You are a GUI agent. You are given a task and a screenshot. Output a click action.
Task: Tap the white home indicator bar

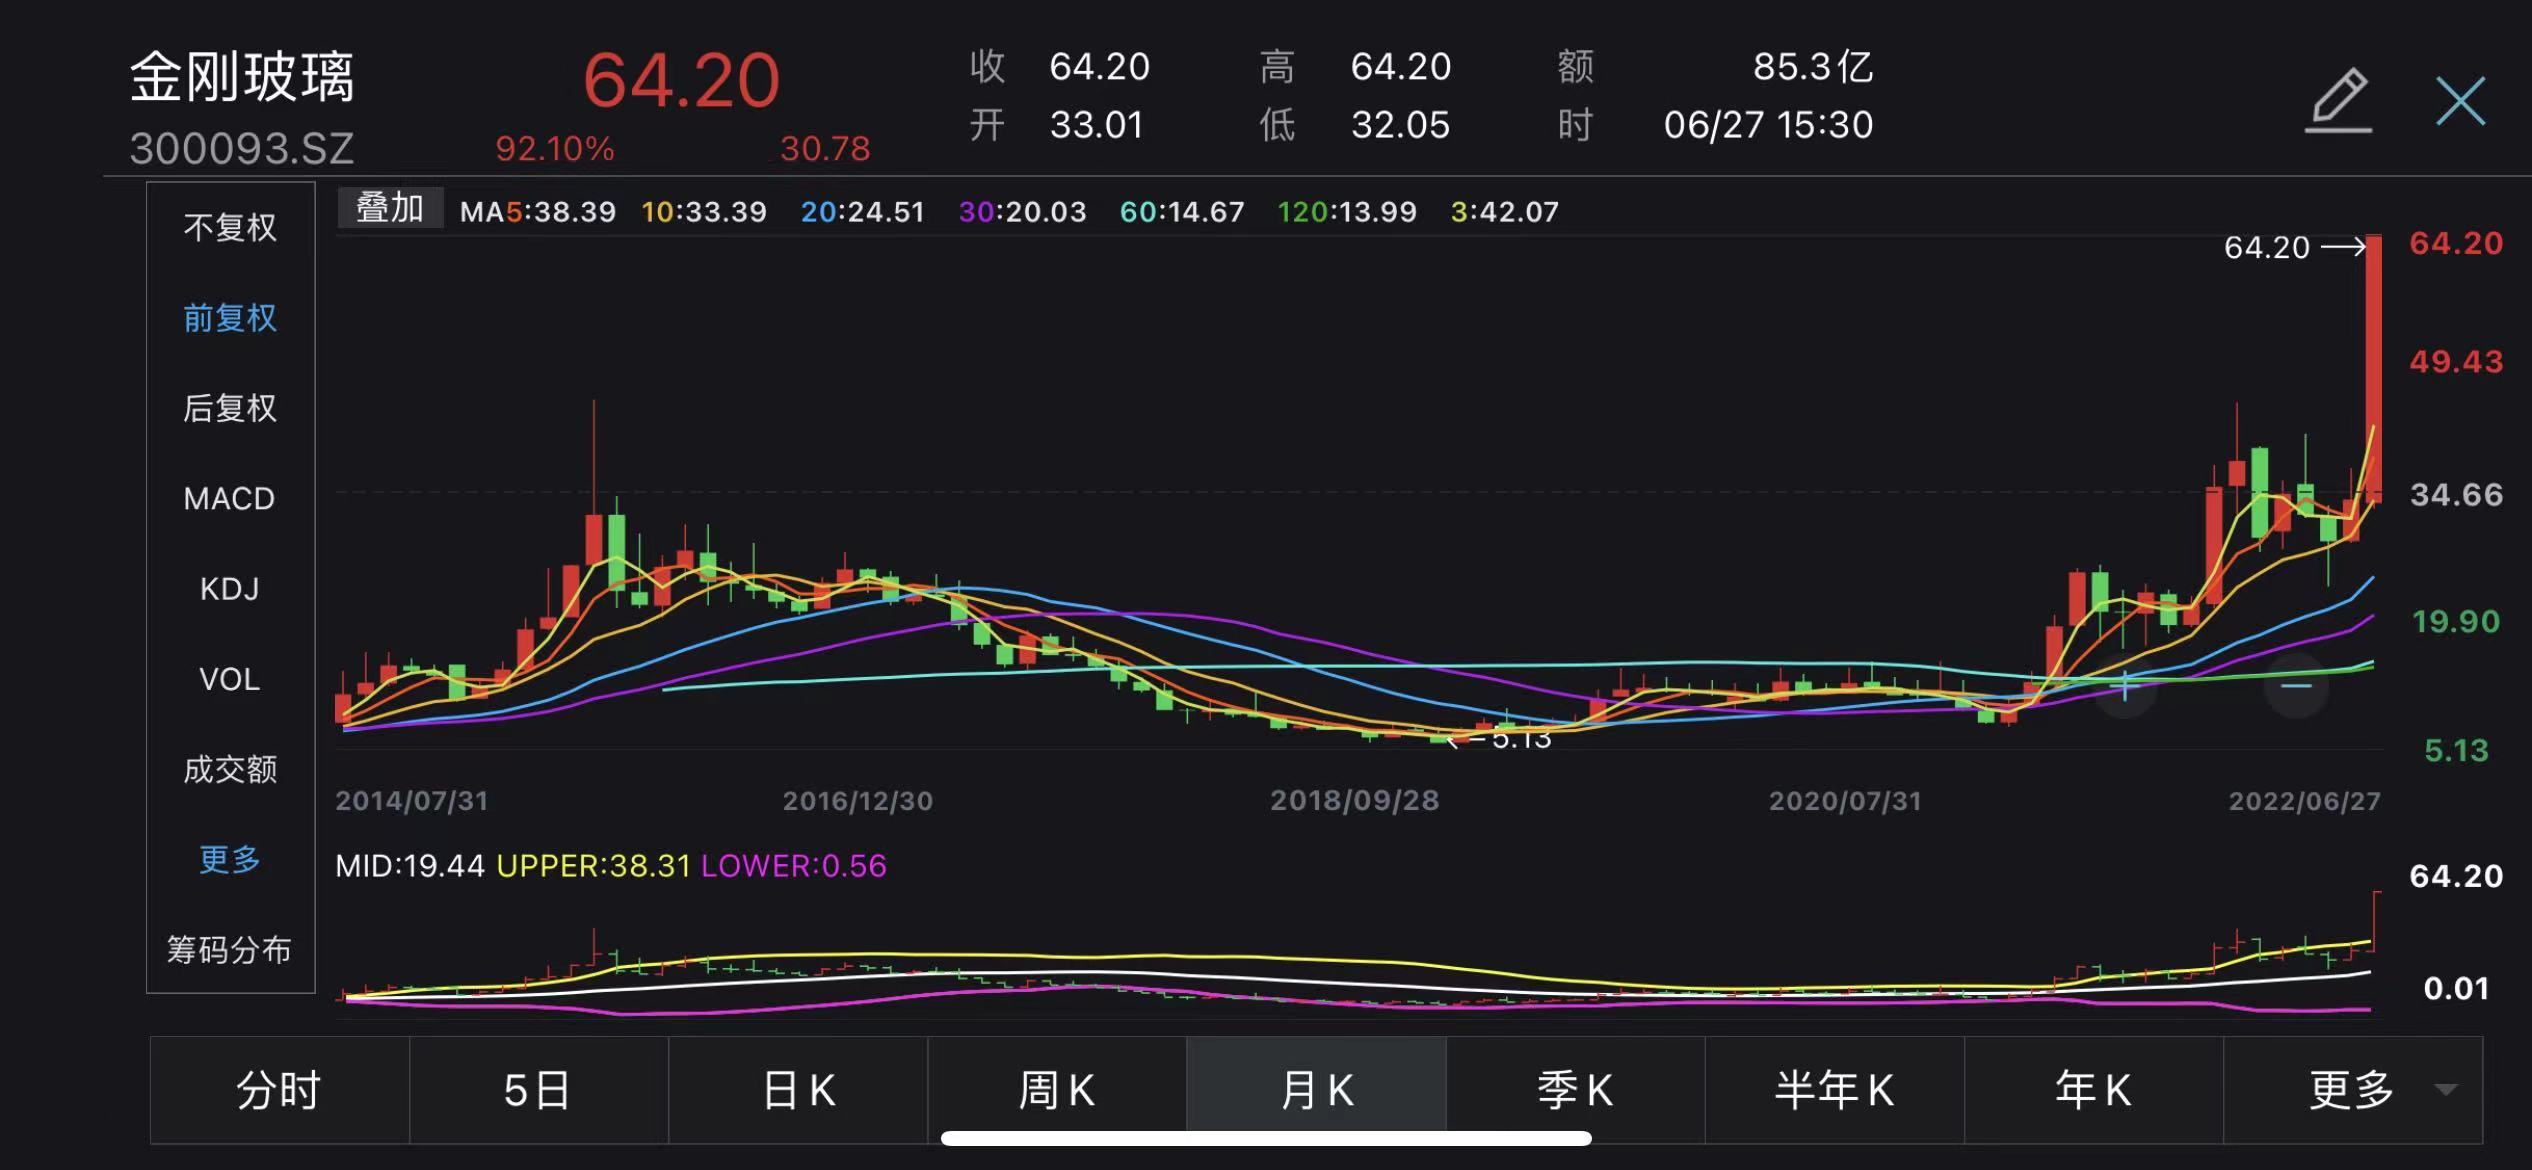point(1266,1138)
